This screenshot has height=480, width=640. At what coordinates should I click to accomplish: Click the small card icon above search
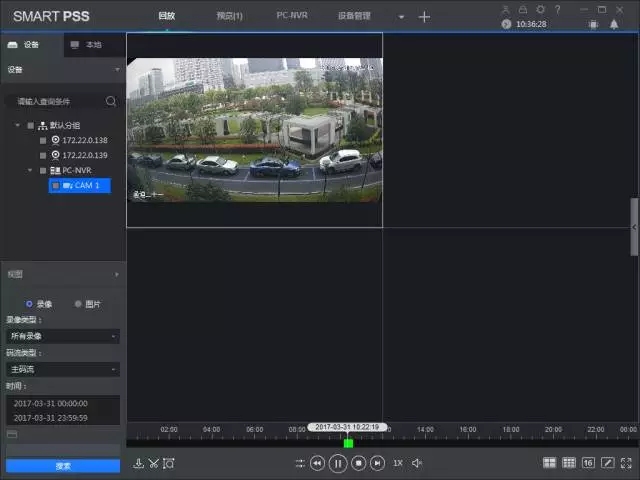(12, 434)
